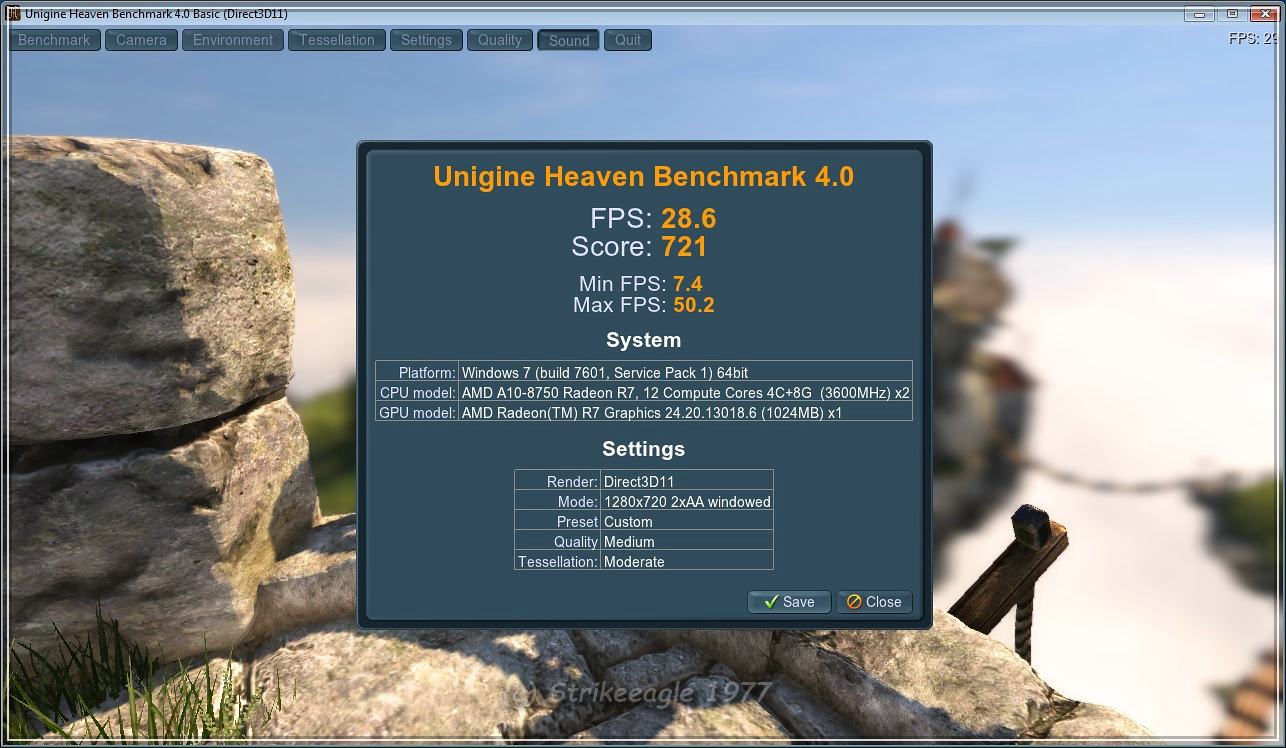Click the Min FPS value 7.4

click(x=688, y=284)
